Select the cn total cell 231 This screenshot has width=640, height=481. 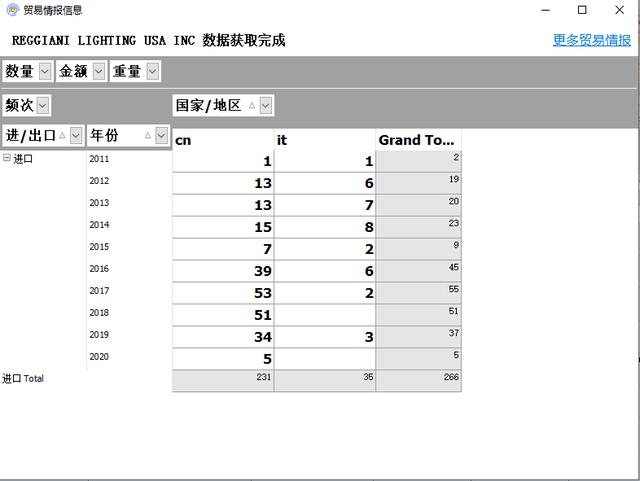(x=223, y=381)
